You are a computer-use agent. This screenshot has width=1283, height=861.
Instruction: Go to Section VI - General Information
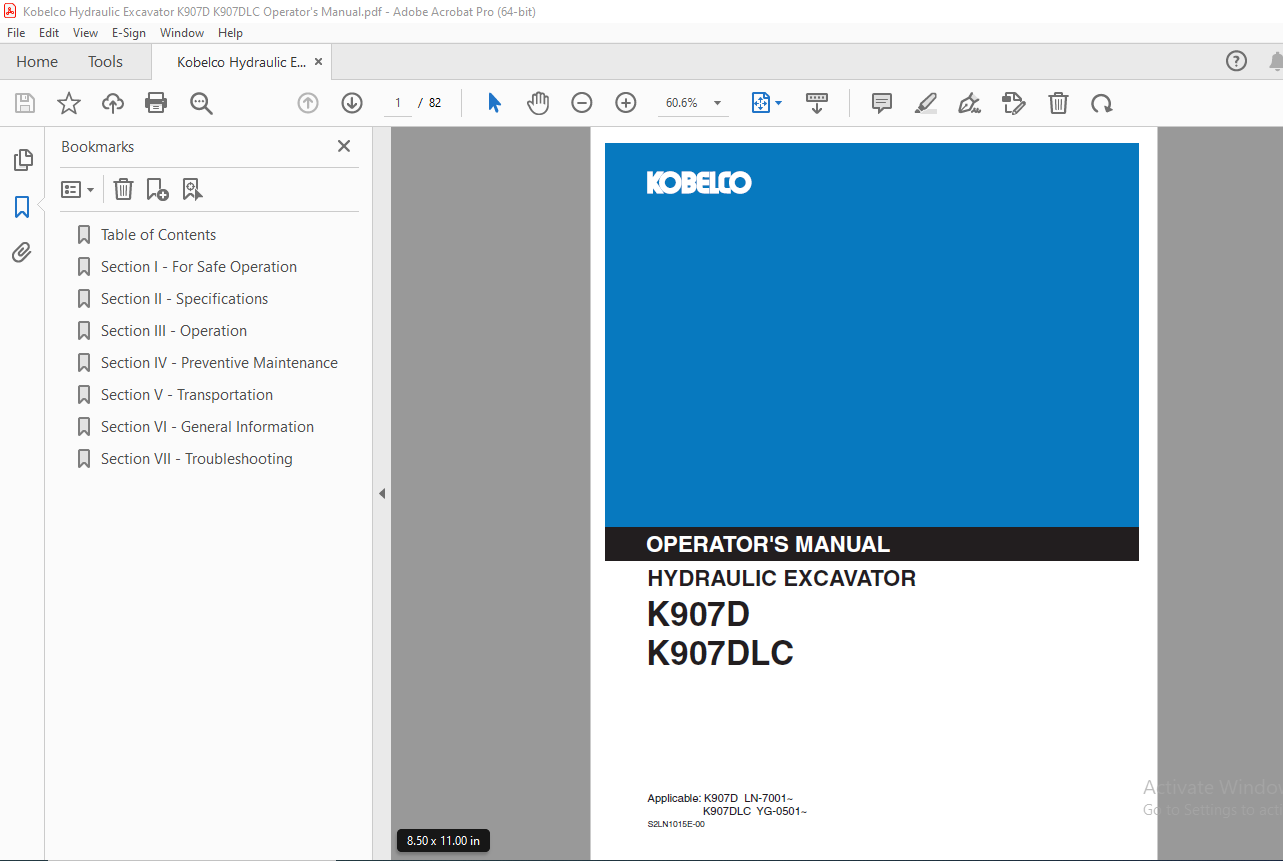(x=207, y=427)
